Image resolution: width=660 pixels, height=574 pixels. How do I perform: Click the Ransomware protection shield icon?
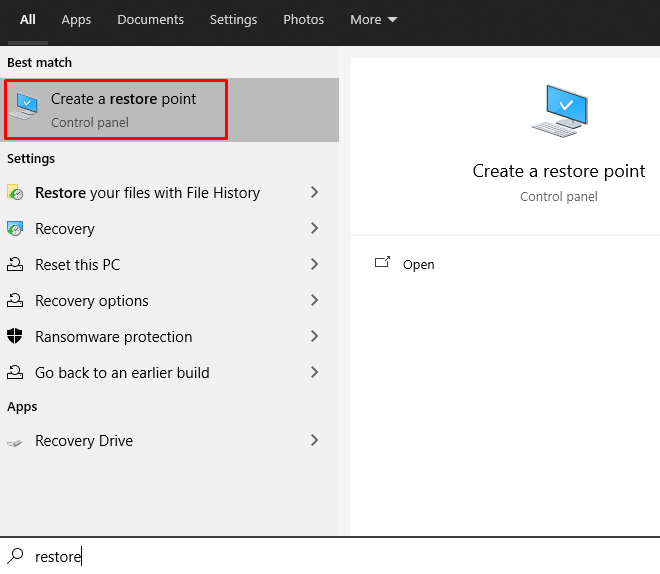[x=15, y=337]
